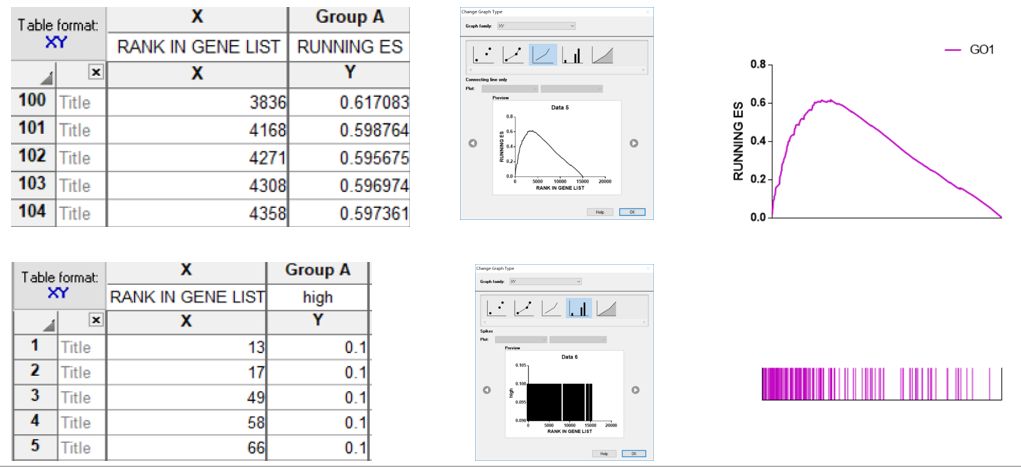
Task: Click OK in the Data 5 dialog
Action: click(x=632, y=212)
